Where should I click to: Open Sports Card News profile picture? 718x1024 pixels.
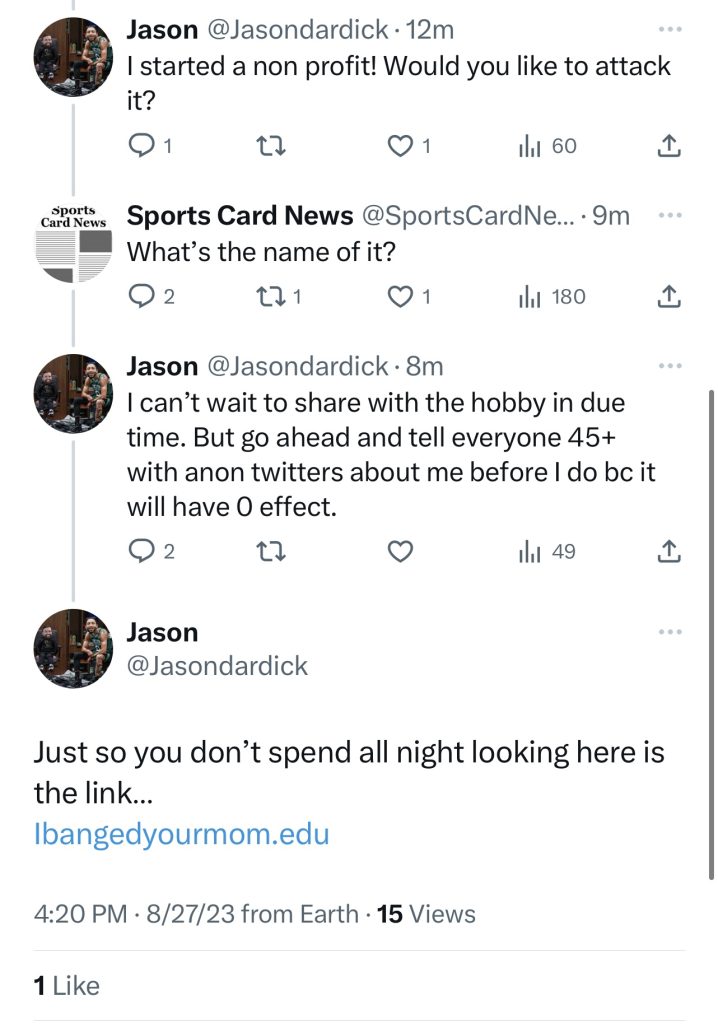click(x=73, y=242)
